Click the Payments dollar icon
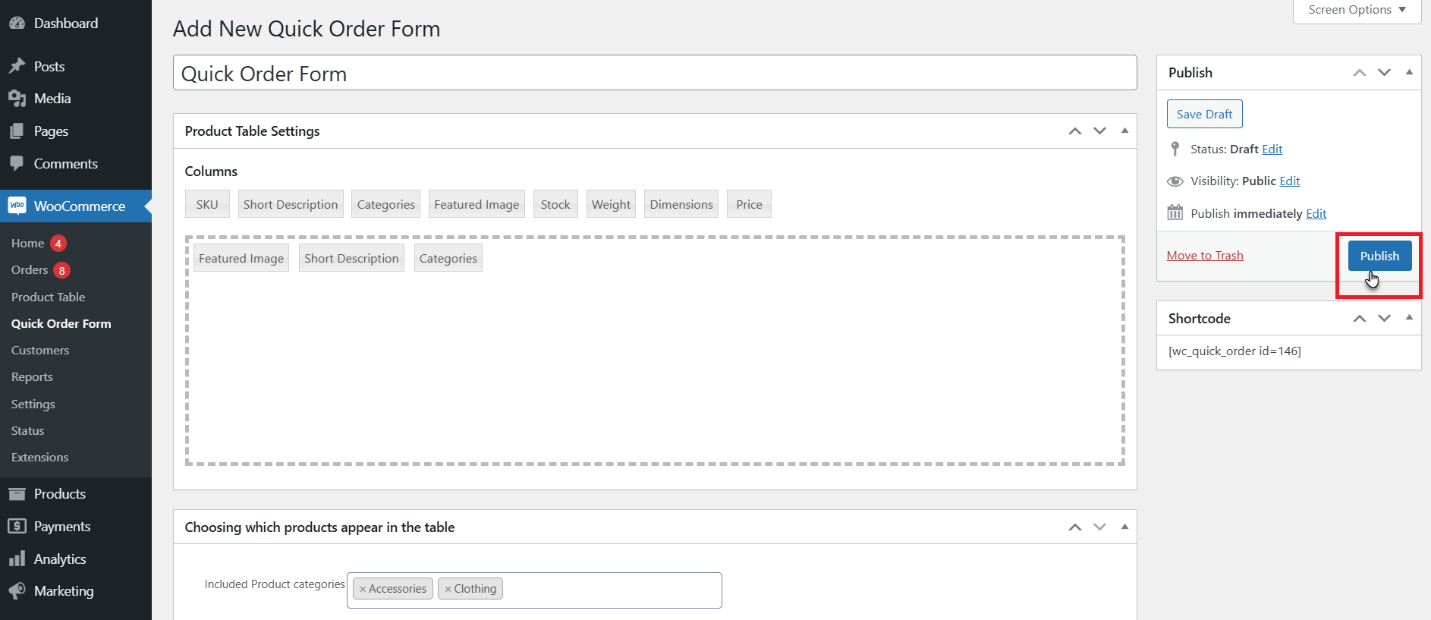This screenshot has height=620, width=1431. [17, 526]
